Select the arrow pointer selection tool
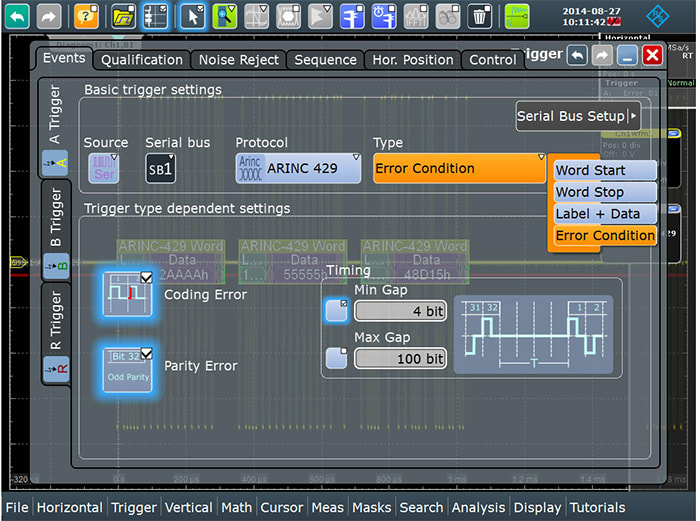The height and width of the screenshot is (521, 700). 193,17
